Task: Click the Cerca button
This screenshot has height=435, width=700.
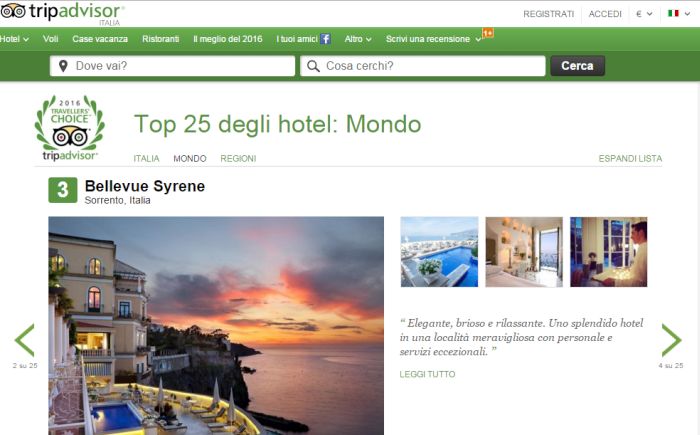Action: [577, 66]
